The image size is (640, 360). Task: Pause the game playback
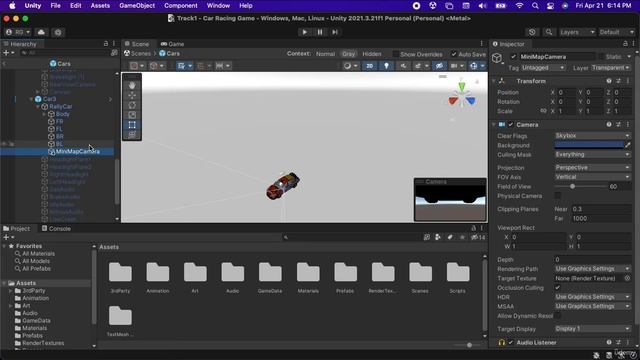pos(320,32)
